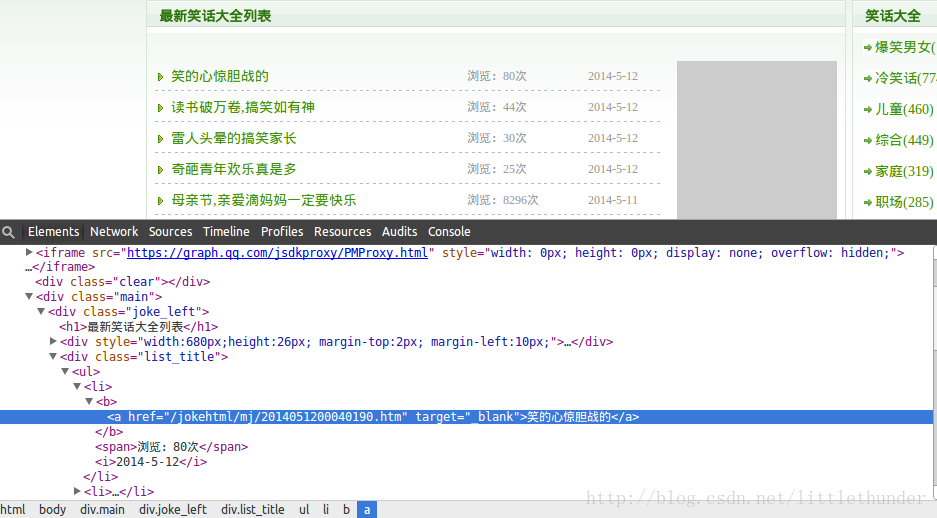Click the Elements panel vertical scrollbar
Screen dimensions: 937x518
click(935, 373)
